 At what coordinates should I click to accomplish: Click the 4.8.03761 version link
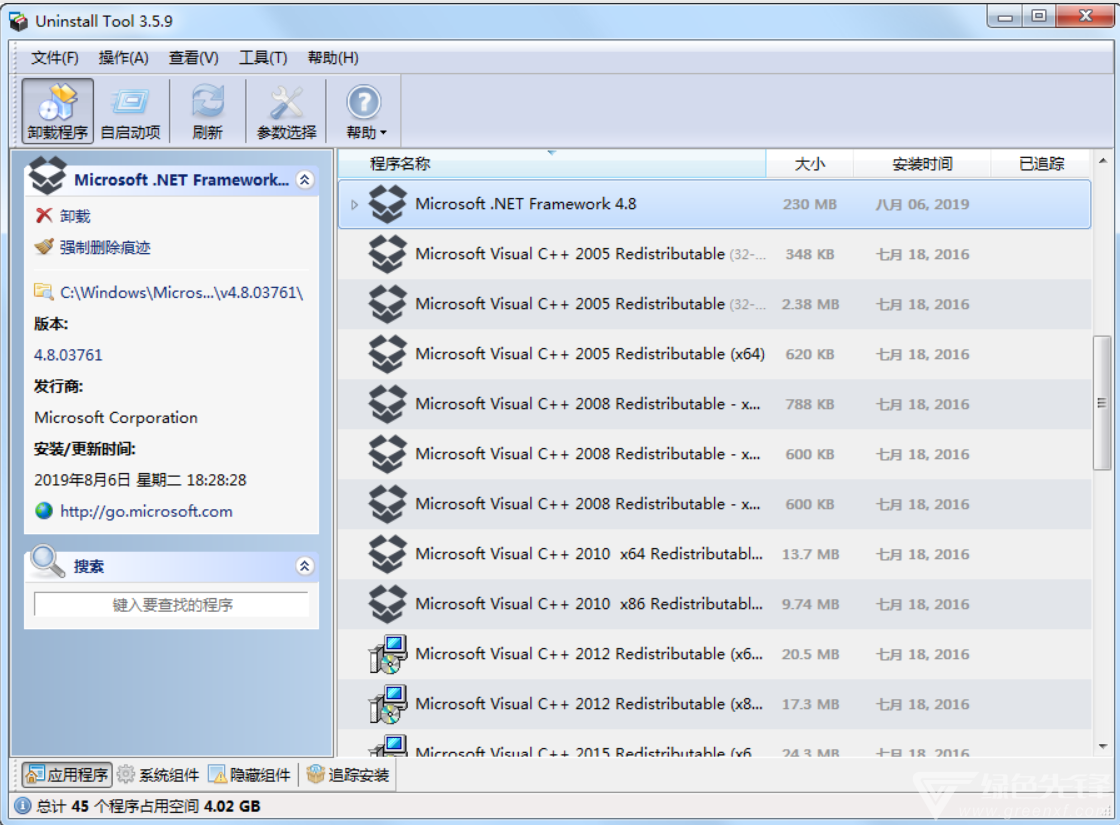[x=68, y=355]
